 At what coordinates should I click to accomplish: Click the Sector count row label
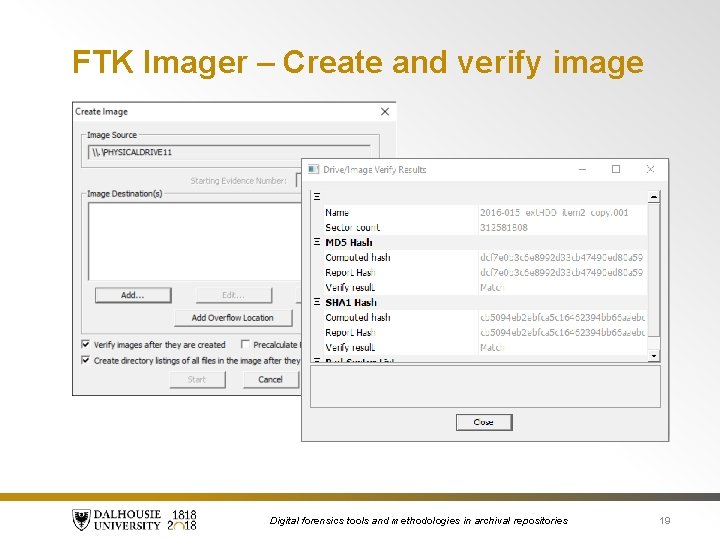[x=353, y=227]
